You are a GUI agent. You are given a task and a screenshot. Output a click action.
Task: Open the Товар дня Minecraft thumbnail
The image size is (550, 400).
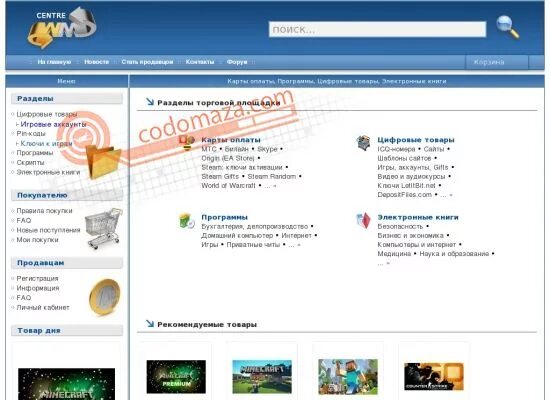tap(66, 384)
